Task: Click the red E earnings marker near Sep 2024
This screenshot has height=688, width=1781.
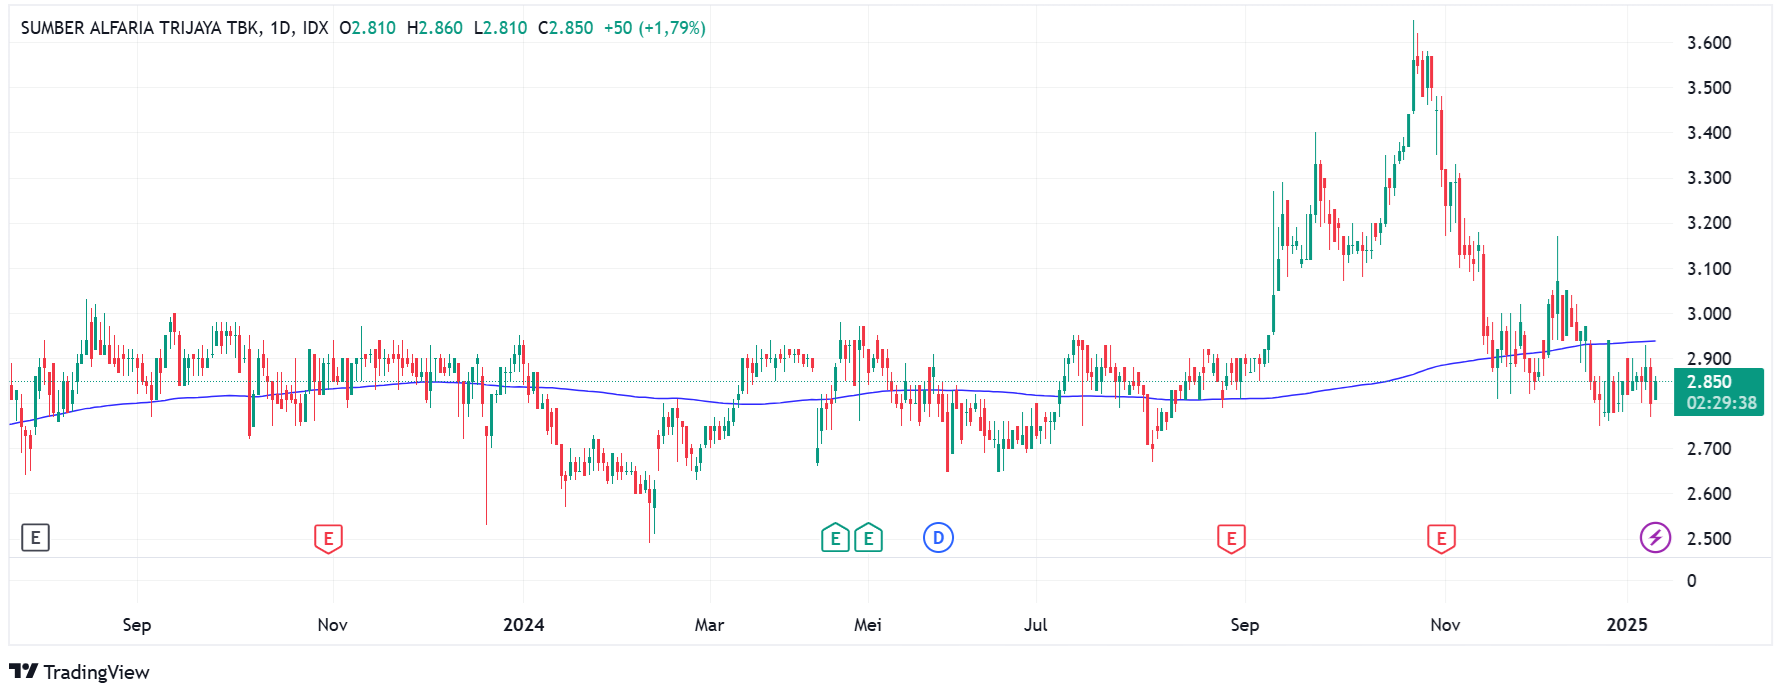Action: [1231, 538]
